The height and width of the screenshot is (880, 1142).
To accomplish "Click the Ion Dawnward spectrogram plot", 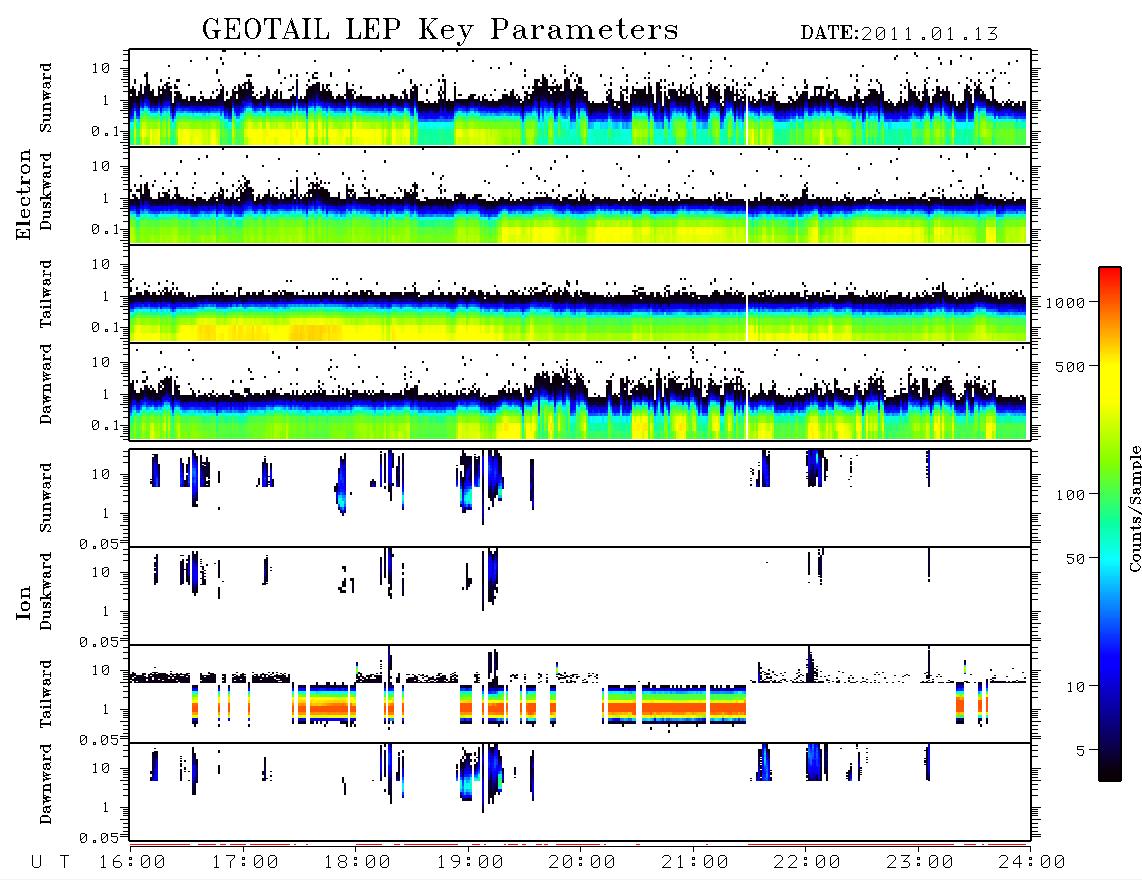I will (x=580, y=791).
